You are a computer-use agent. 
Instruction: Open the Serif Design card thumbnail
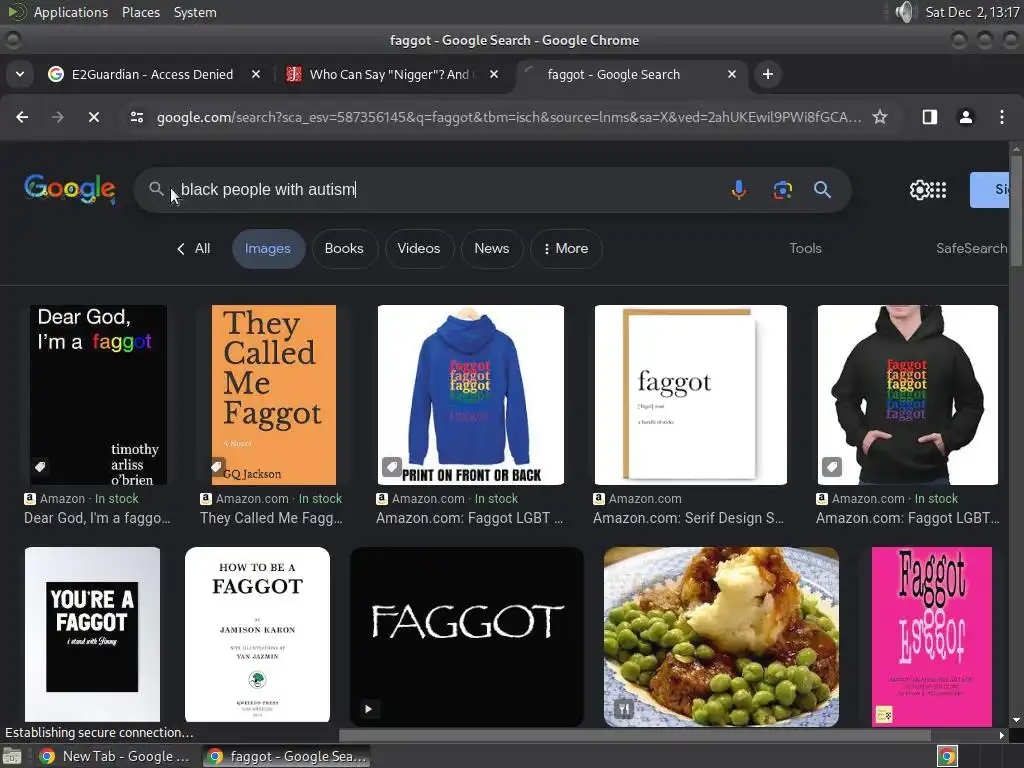coord(690,394)
